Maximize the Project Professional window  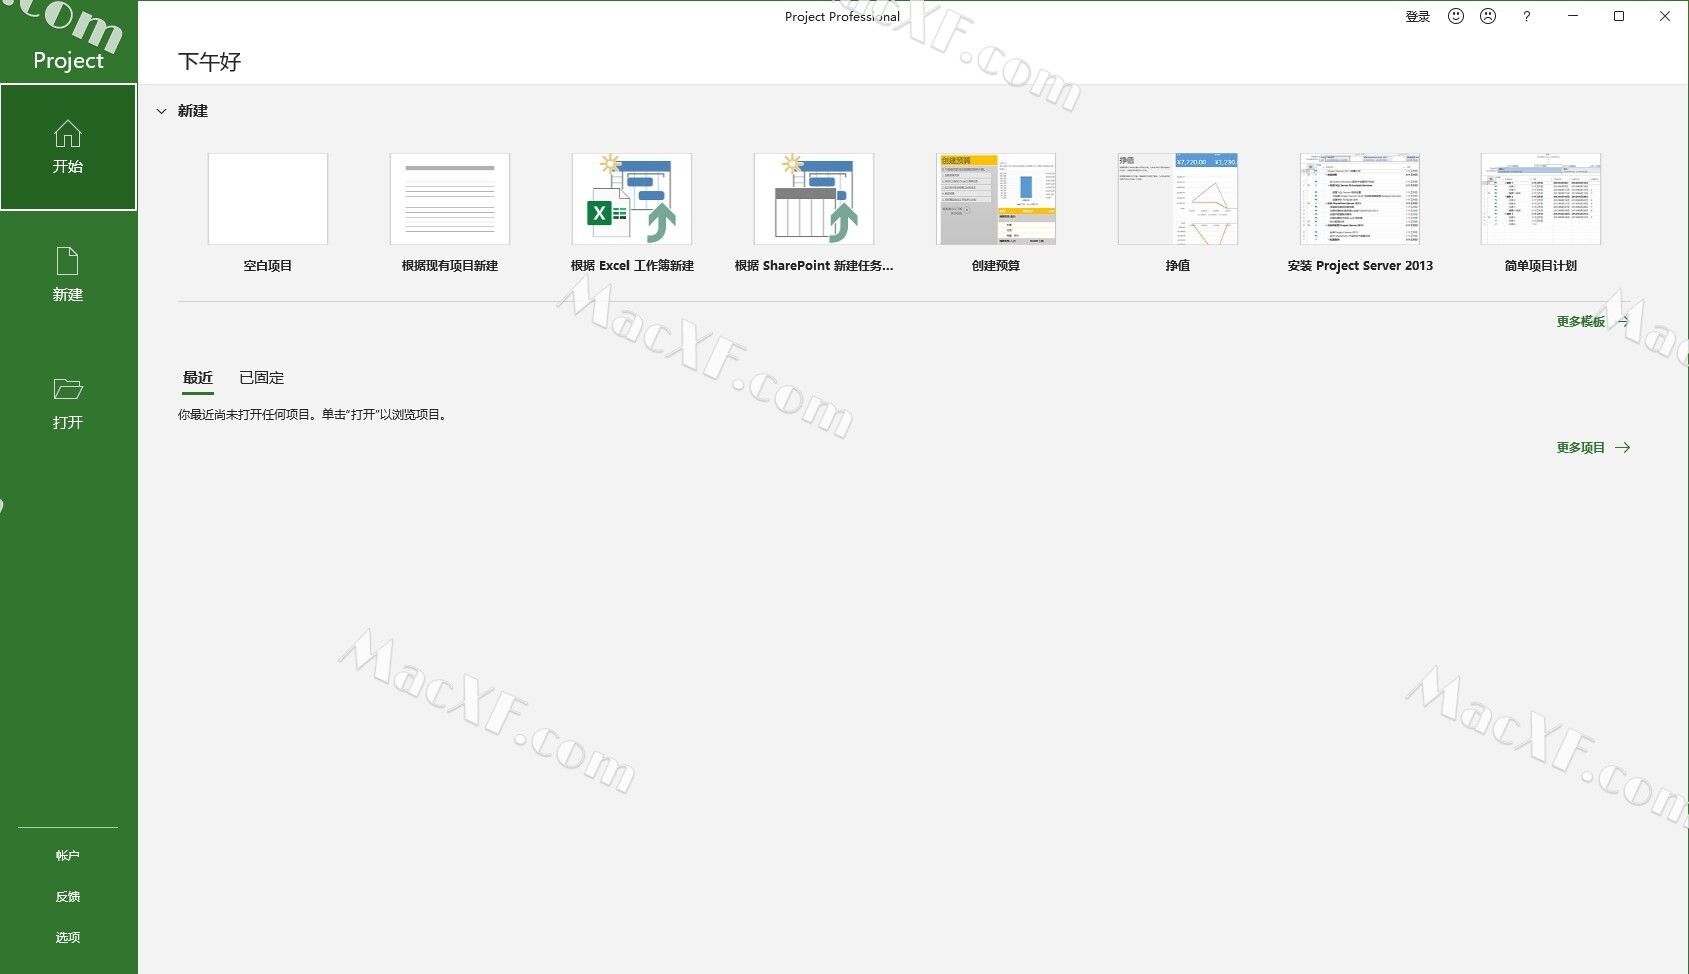tap(1619, 16)
